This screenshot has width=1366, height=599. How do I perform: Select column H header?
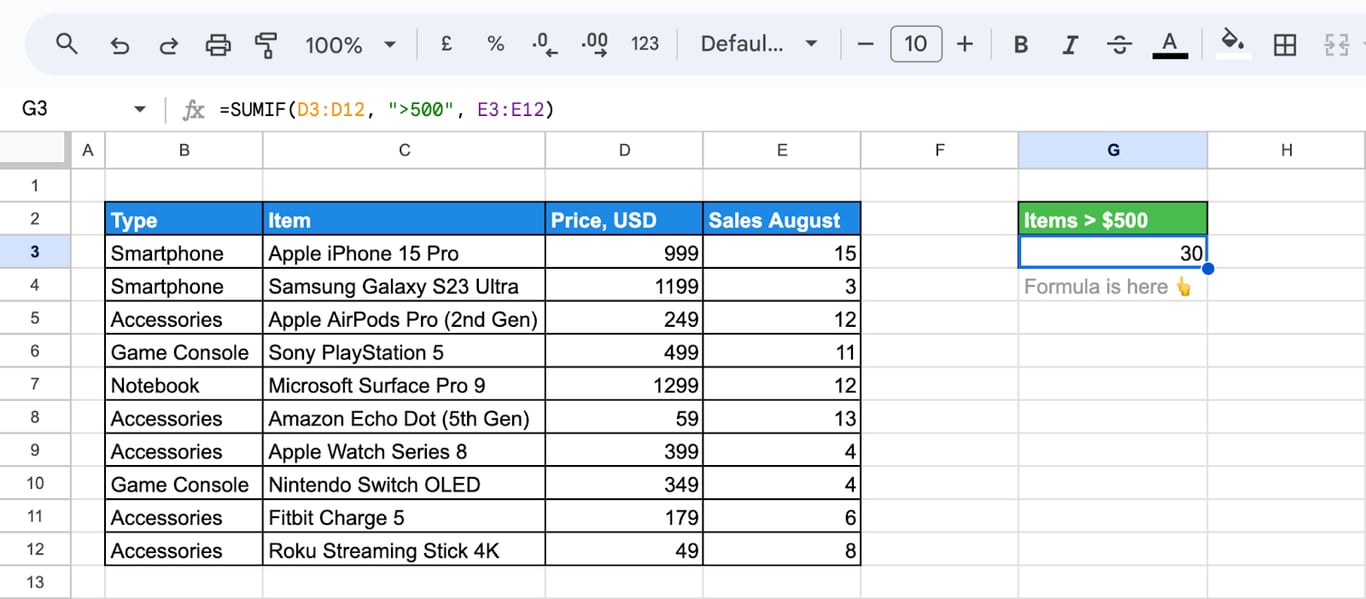click(1286, 150)
